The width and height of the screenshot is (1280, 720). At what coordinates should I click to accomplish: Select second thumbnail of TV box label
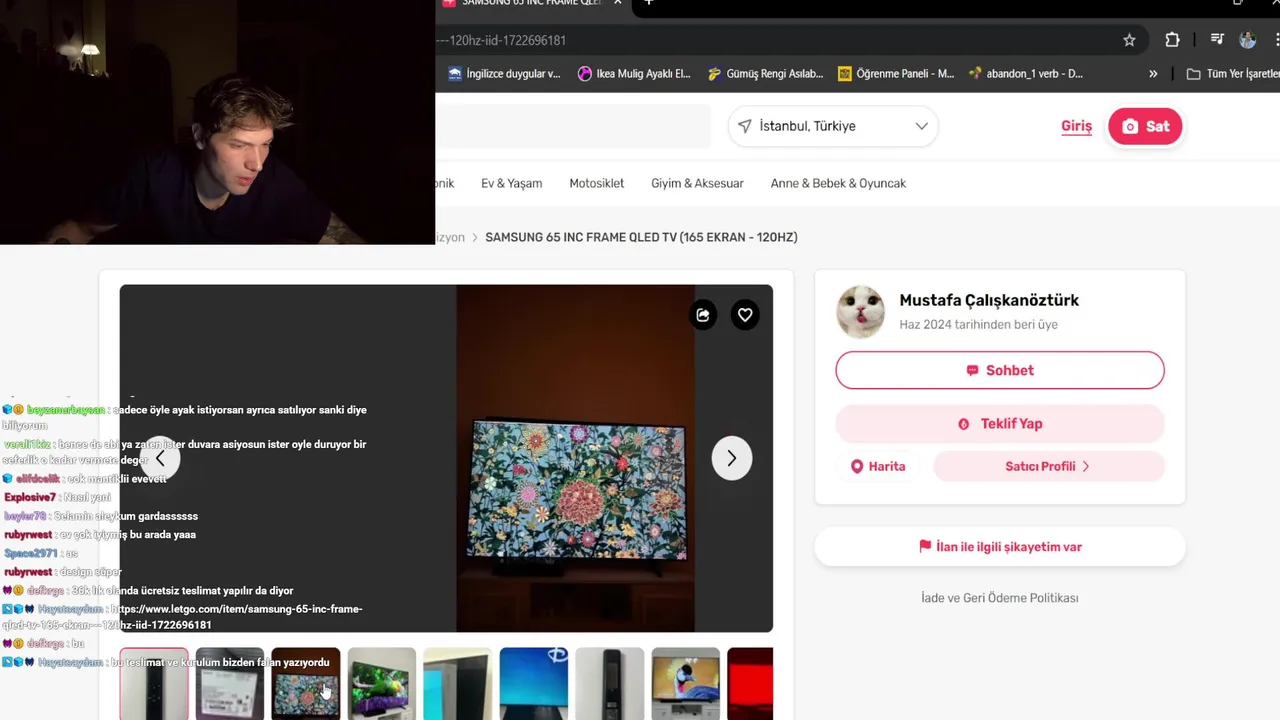[230, 684]
